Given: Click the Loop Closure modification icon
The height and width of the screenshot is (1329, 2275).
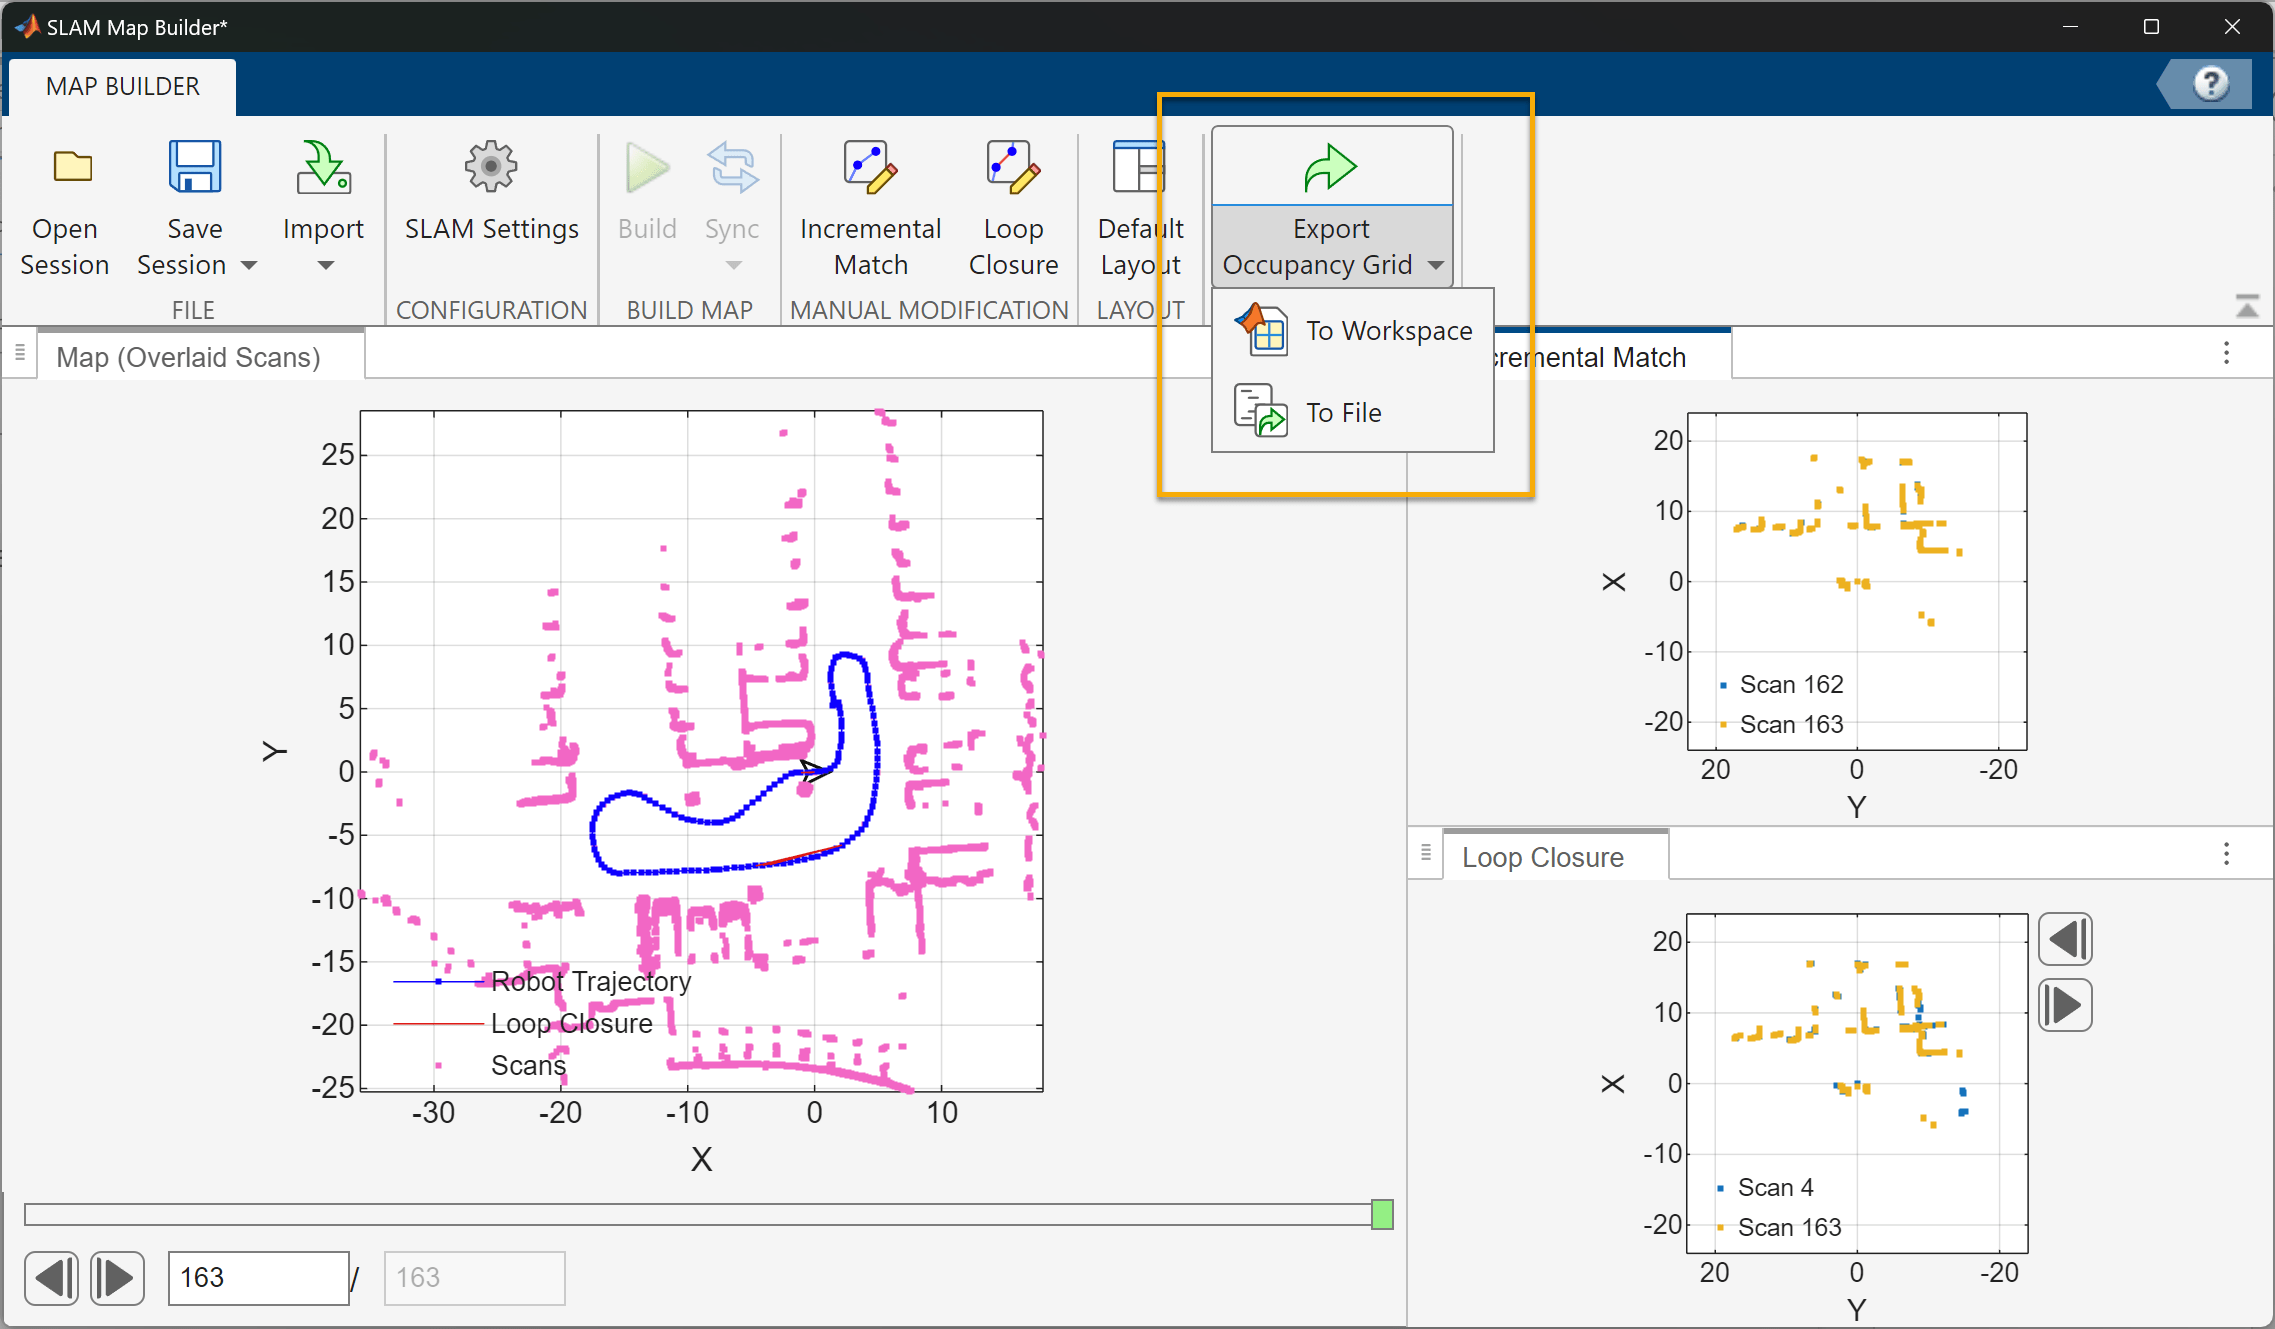Looking at the screenshot, I should click(1012, 167).
